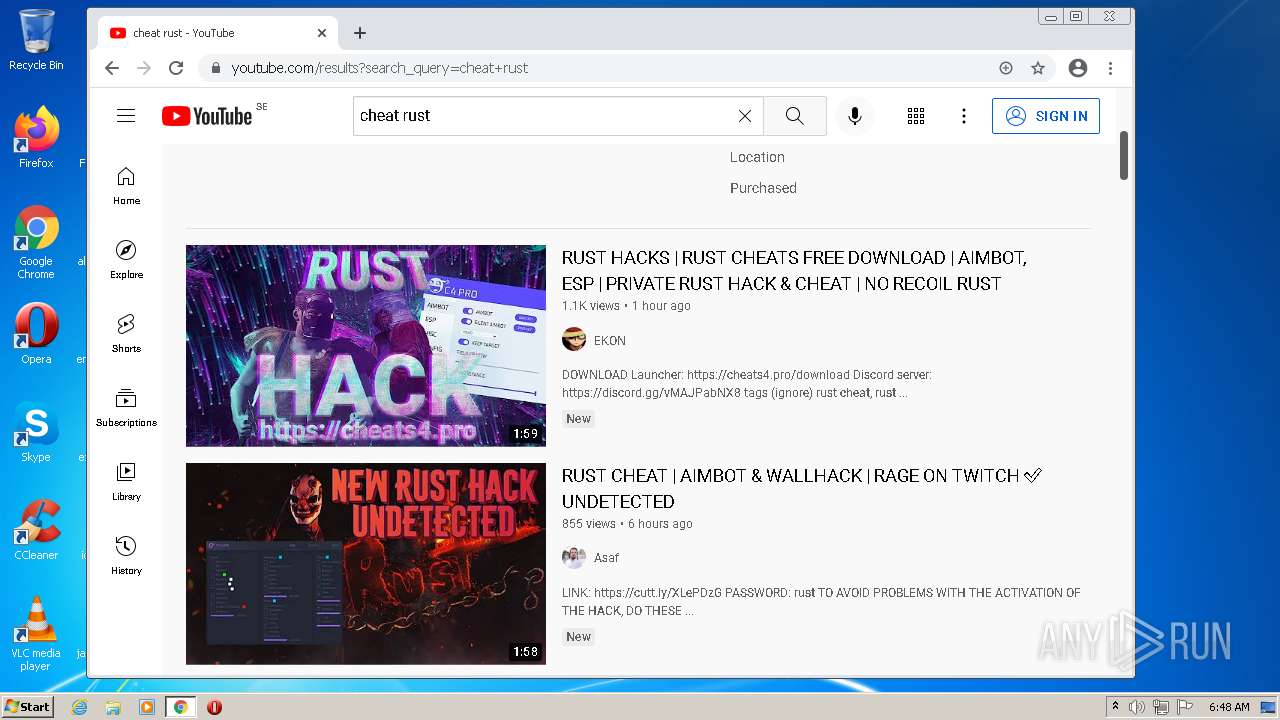Select the Purchased filter option
Screen dimensions: 1280x720
(763, 188)
